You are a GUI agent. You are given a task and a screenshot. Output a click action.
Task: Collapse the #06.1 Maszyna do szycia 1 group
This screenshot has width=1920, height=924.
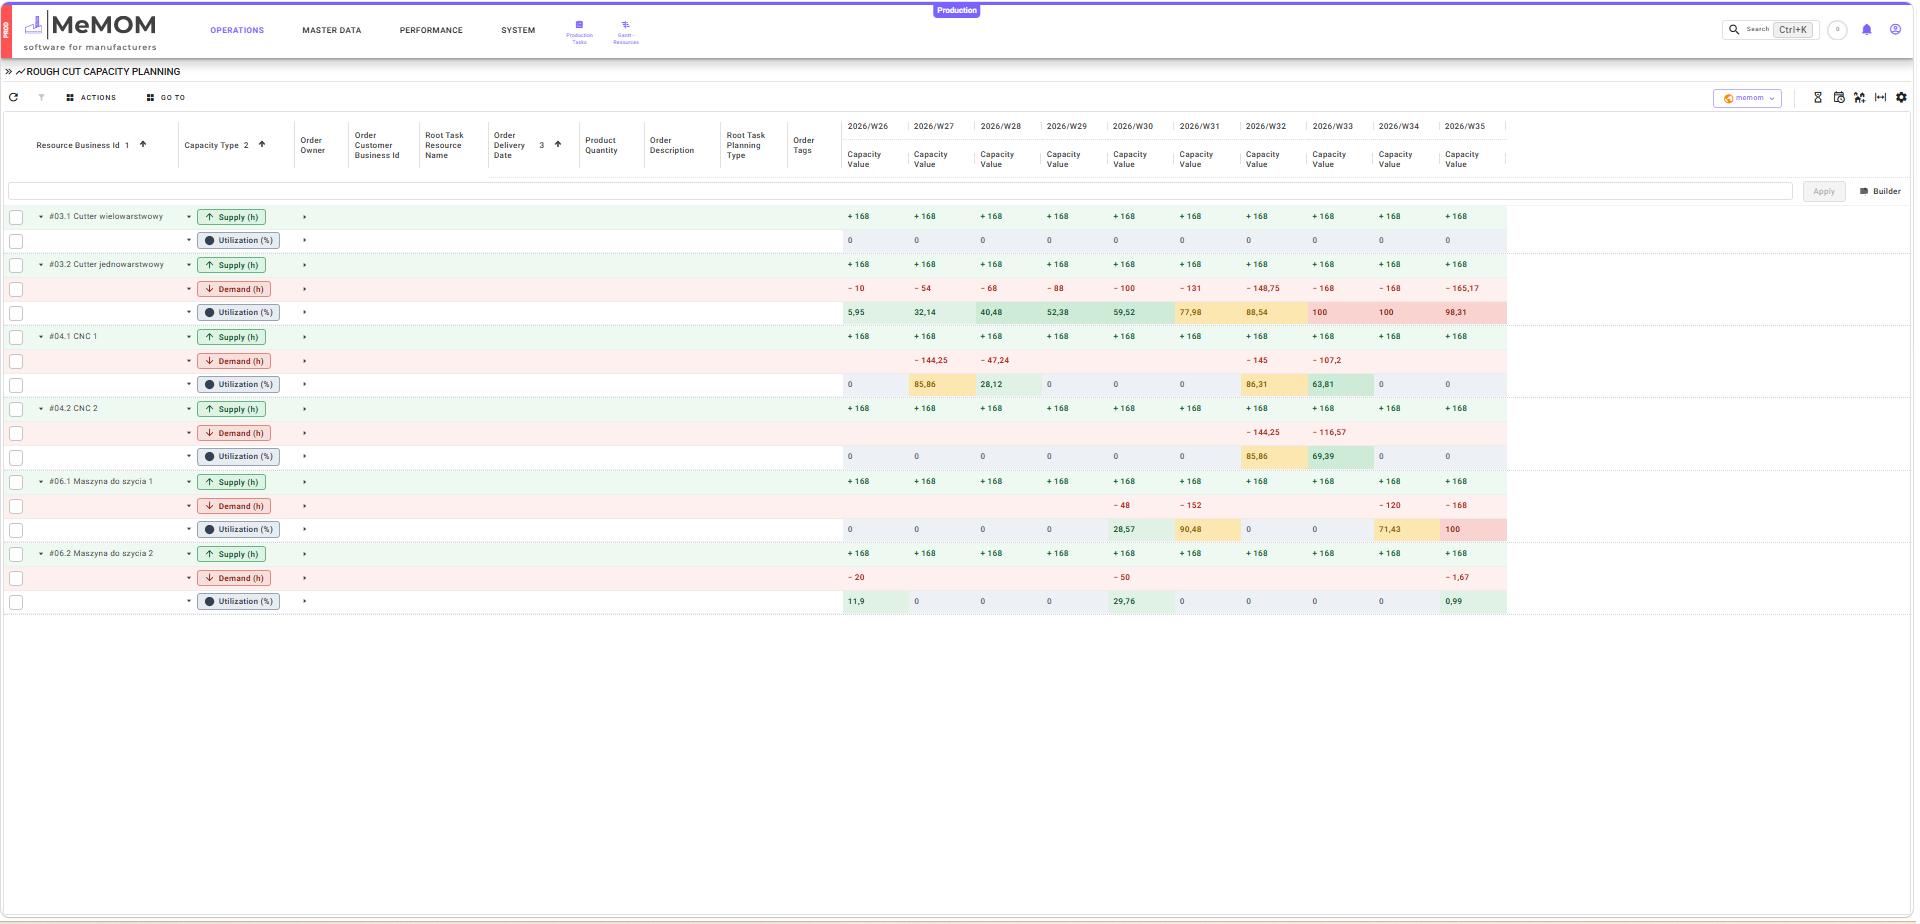tap(41, 482)
